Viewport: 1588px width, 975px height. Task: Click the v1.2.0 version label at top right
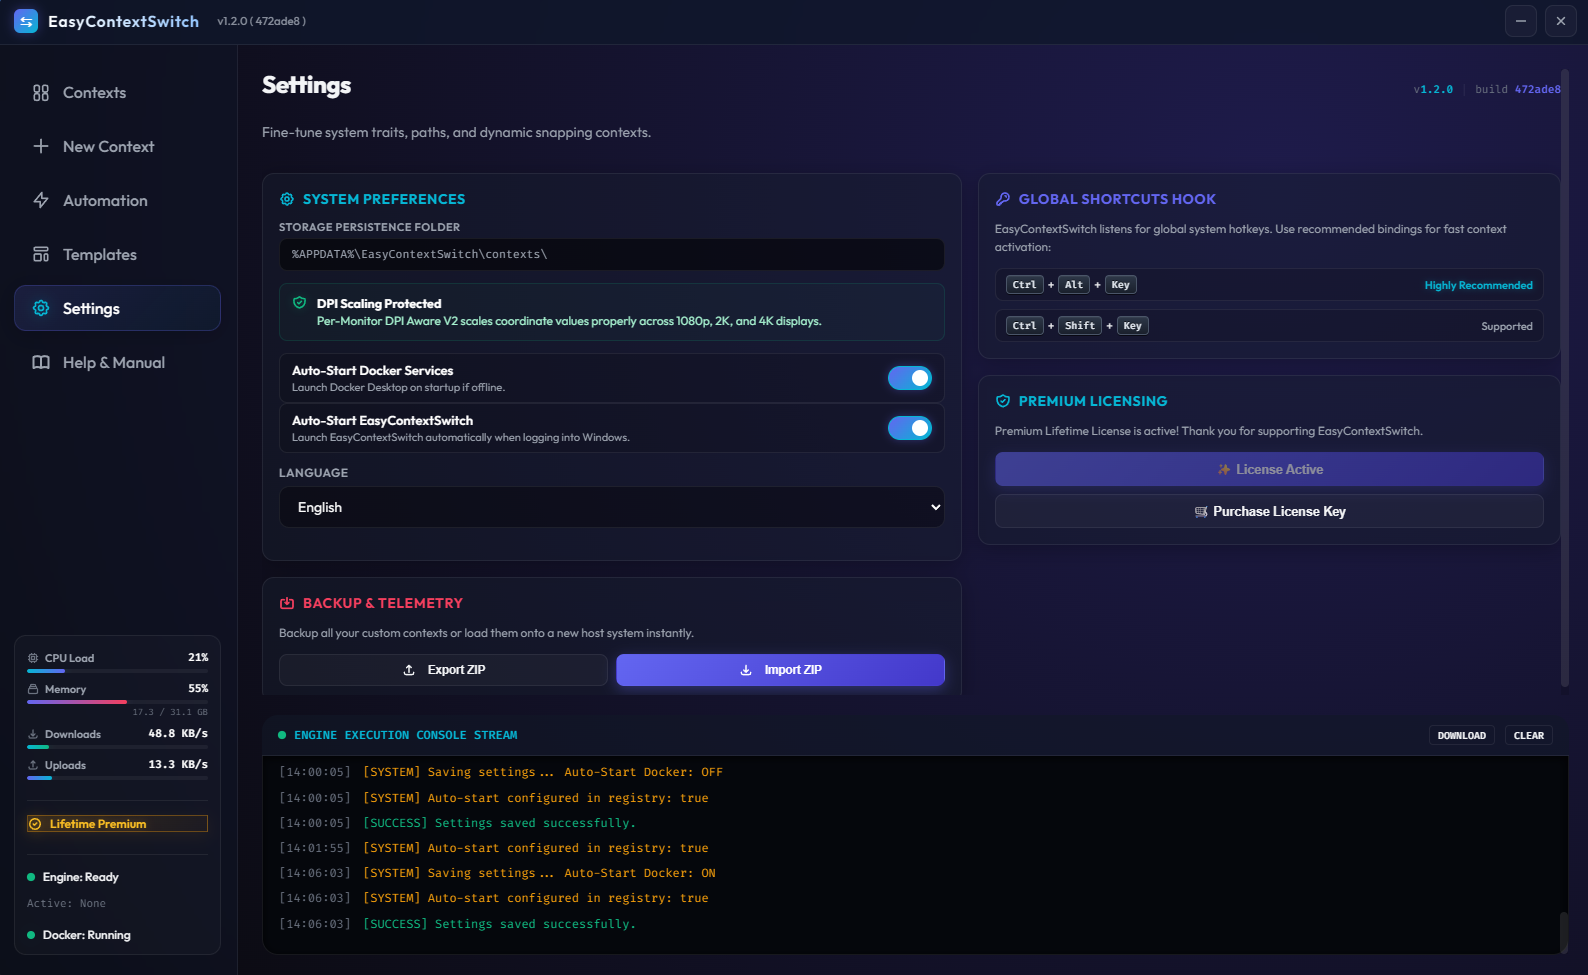pyautogui.click(x=1433, y=89)
